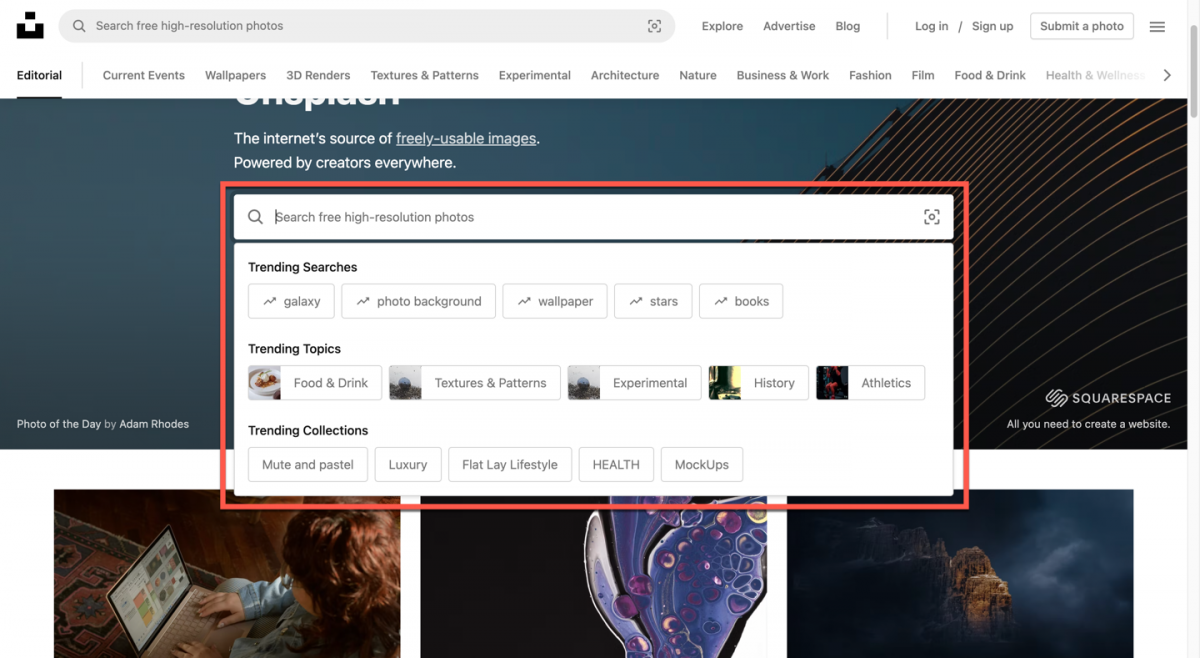The width and height of the screenshot is (1200, 658).
Task: Select trending search books
Action: [x=741, y=301]
